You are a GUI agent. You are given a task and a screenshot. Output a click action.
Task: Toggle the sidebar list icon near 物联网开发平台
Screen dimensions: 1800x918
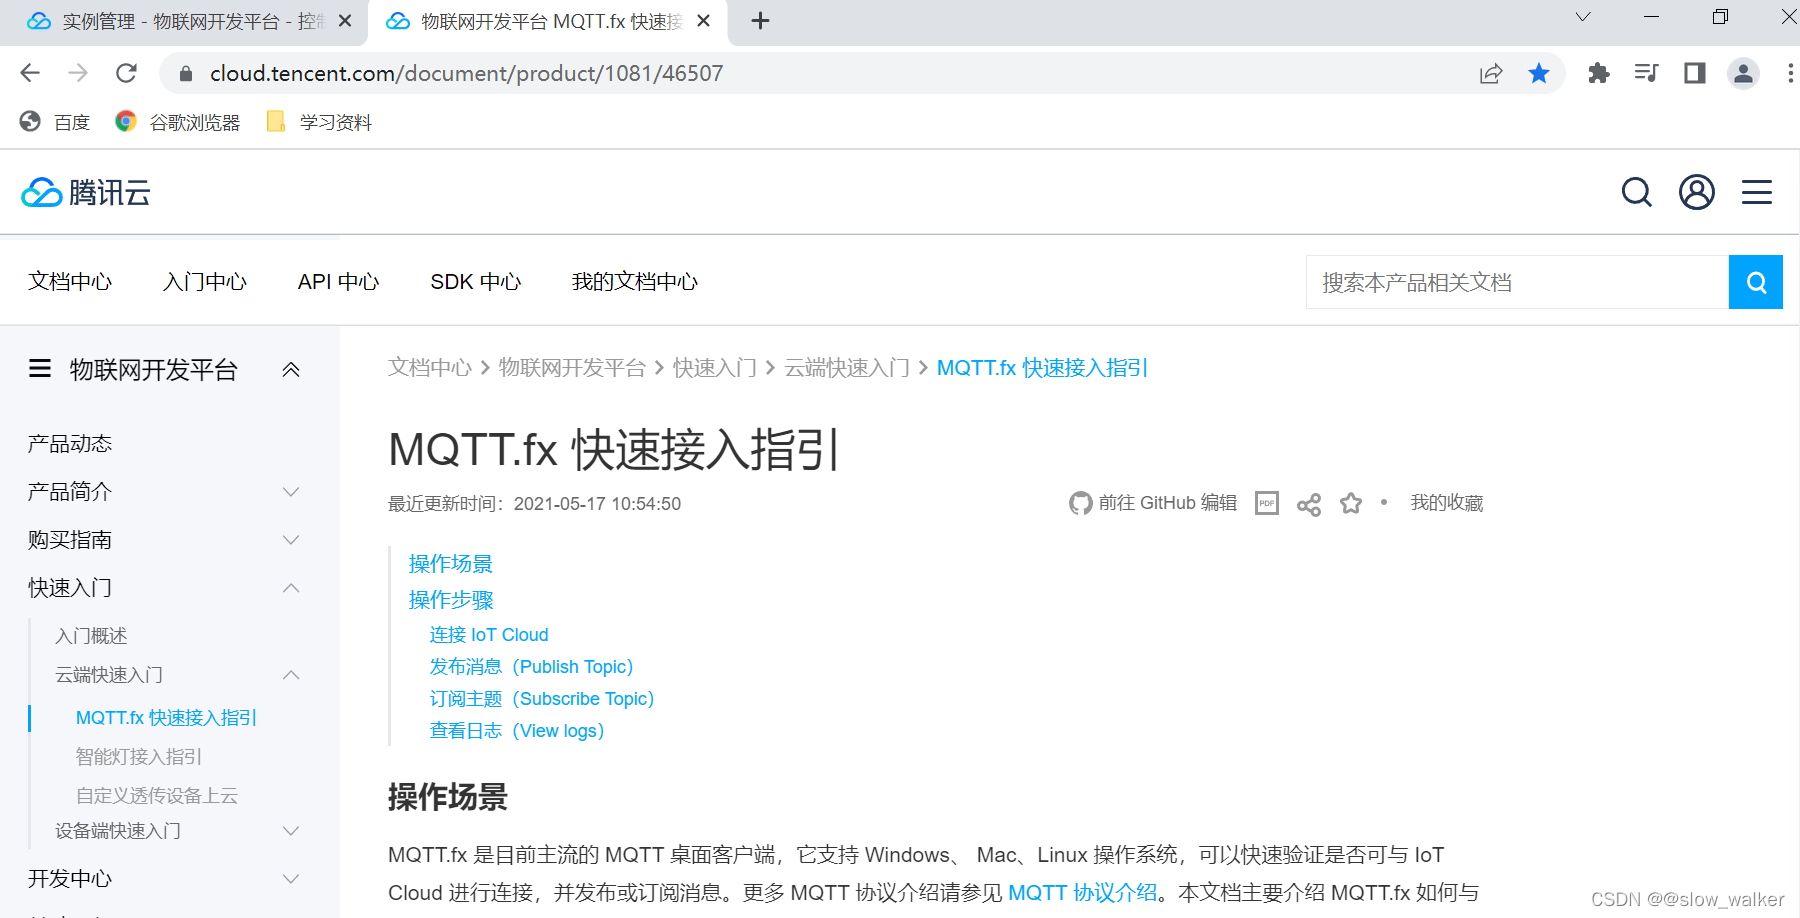[x=40, y=369]
